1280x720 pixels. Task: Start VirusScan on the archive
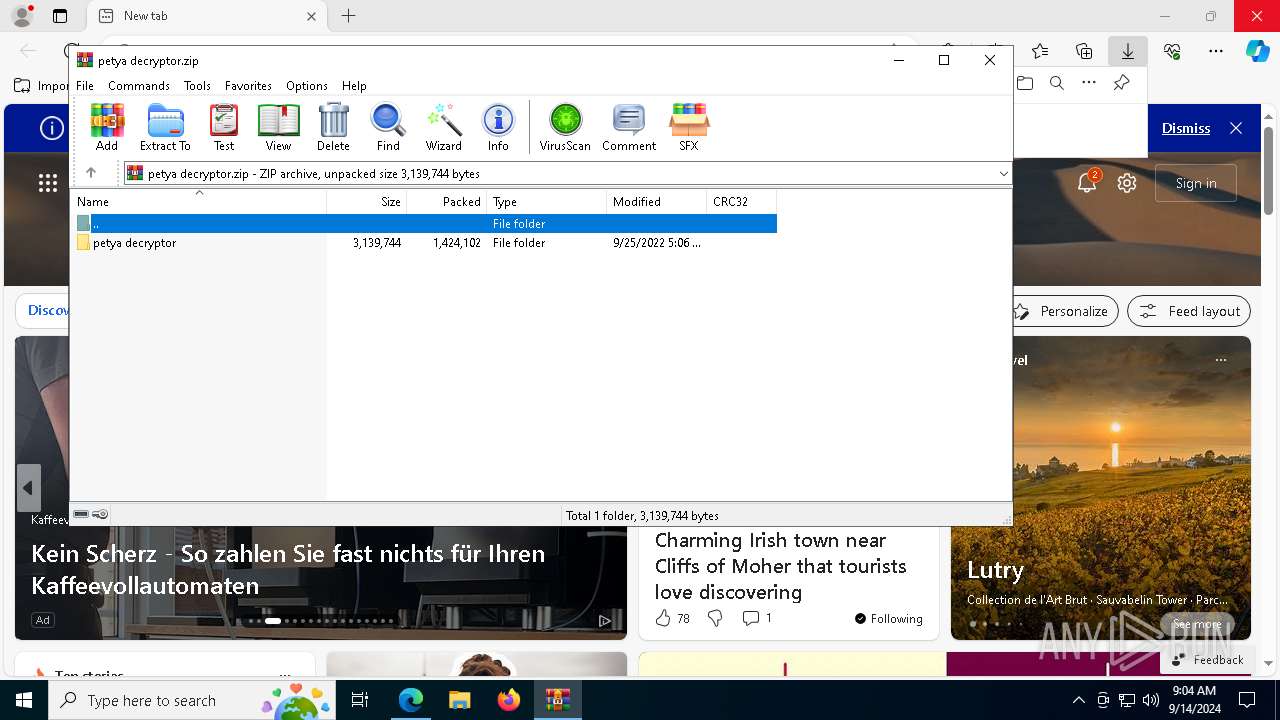pyautogui.click(x=565, y=127)
